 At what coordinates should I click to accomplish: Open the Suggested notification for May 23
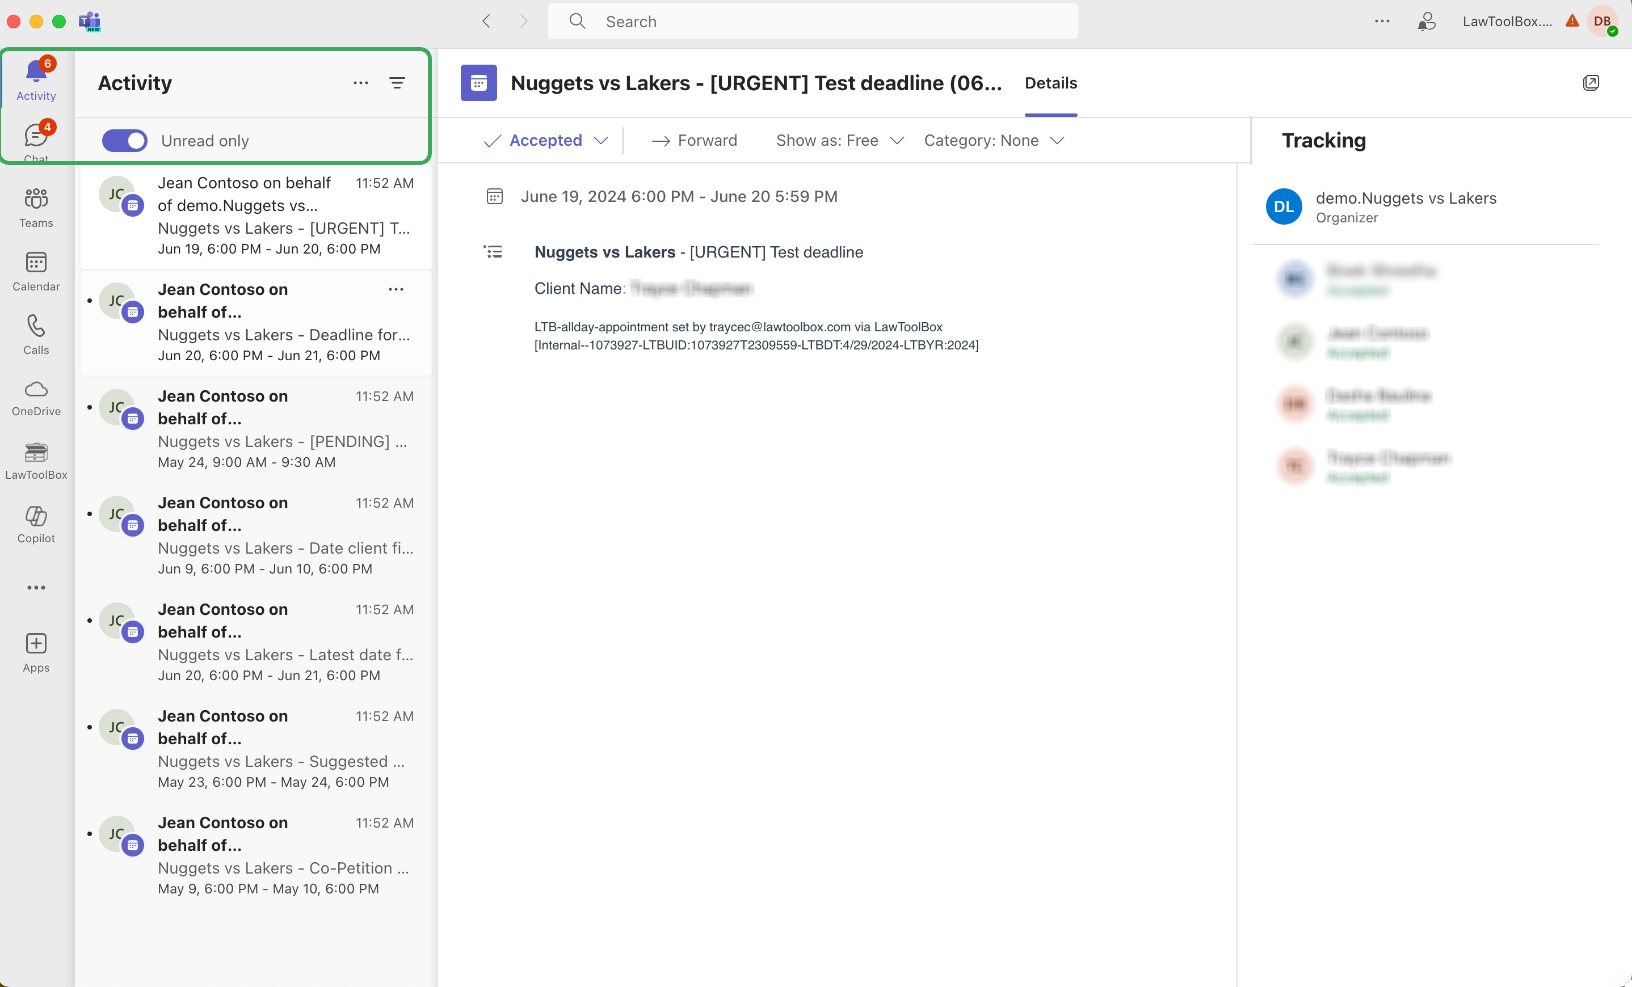256,749
